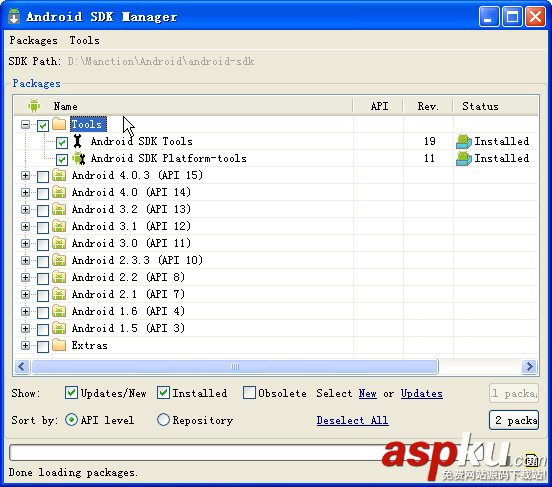Click the Android robot icon in header
This screenshot has height=487, width=552.
[x=34, y=106]
